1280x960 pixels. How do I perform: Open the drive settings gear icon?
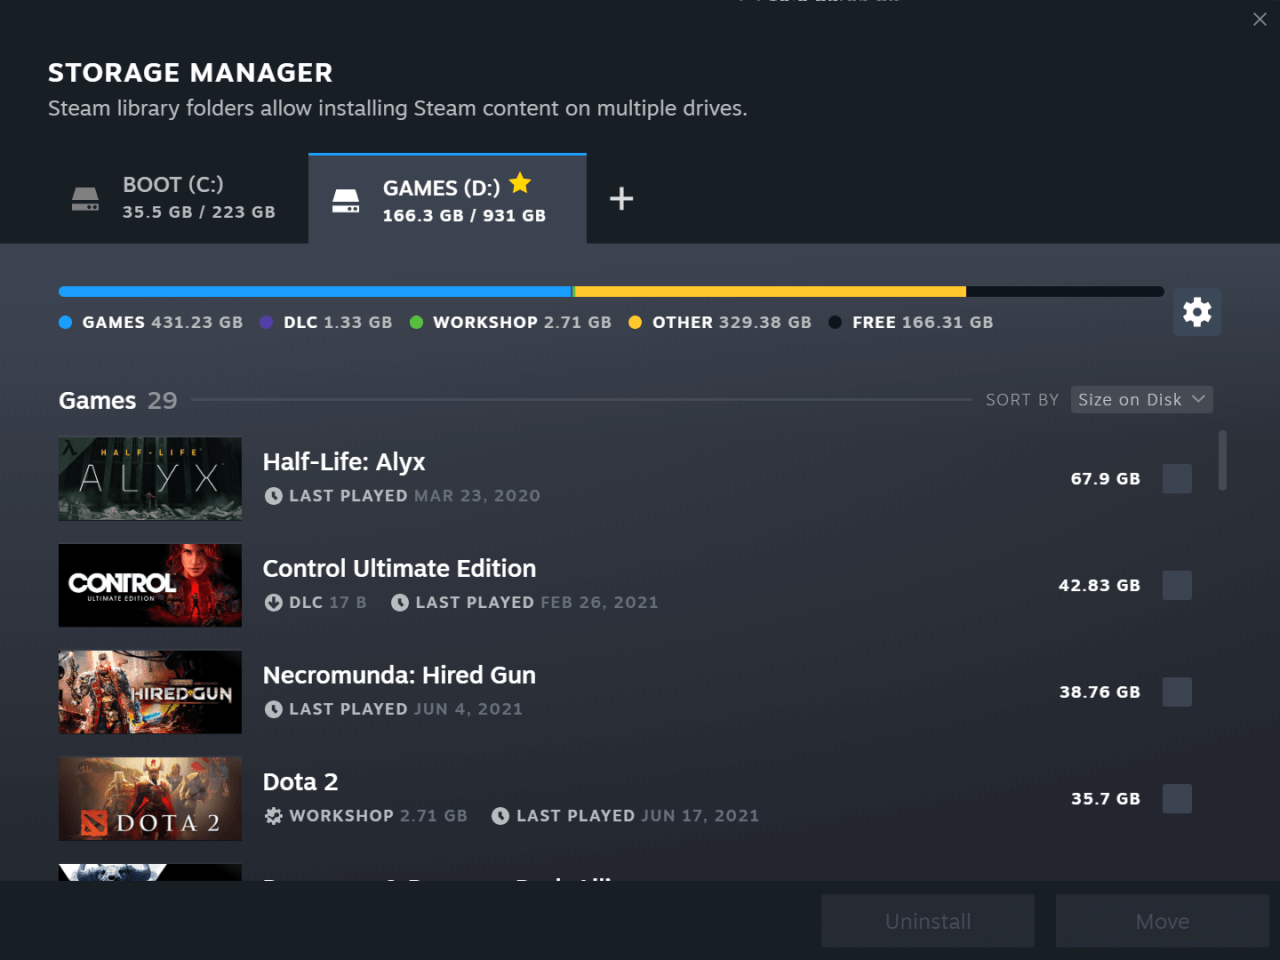[1196, 312]
